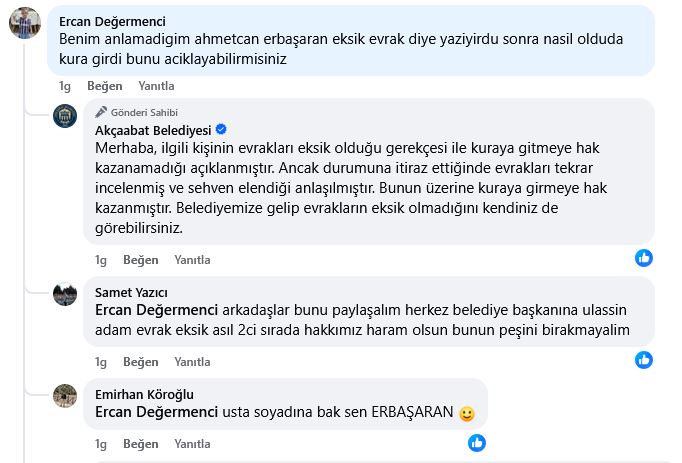Click the 1g timestamp under Emirhan's comment

click(x=100, y=444)
